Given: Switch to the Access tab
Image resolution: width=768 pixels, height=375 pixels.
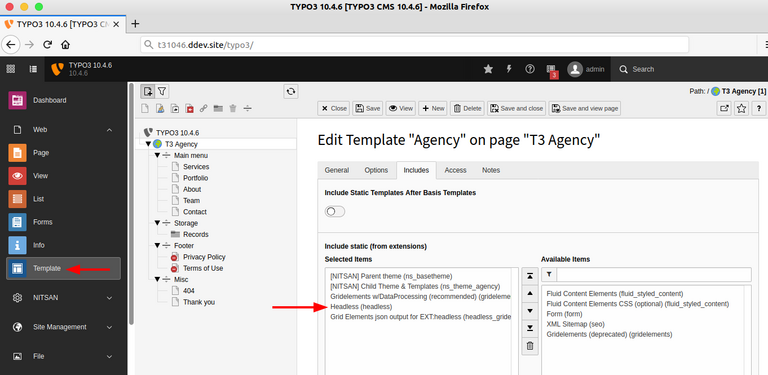Looking at the screenshot, I should pos(456,170).
